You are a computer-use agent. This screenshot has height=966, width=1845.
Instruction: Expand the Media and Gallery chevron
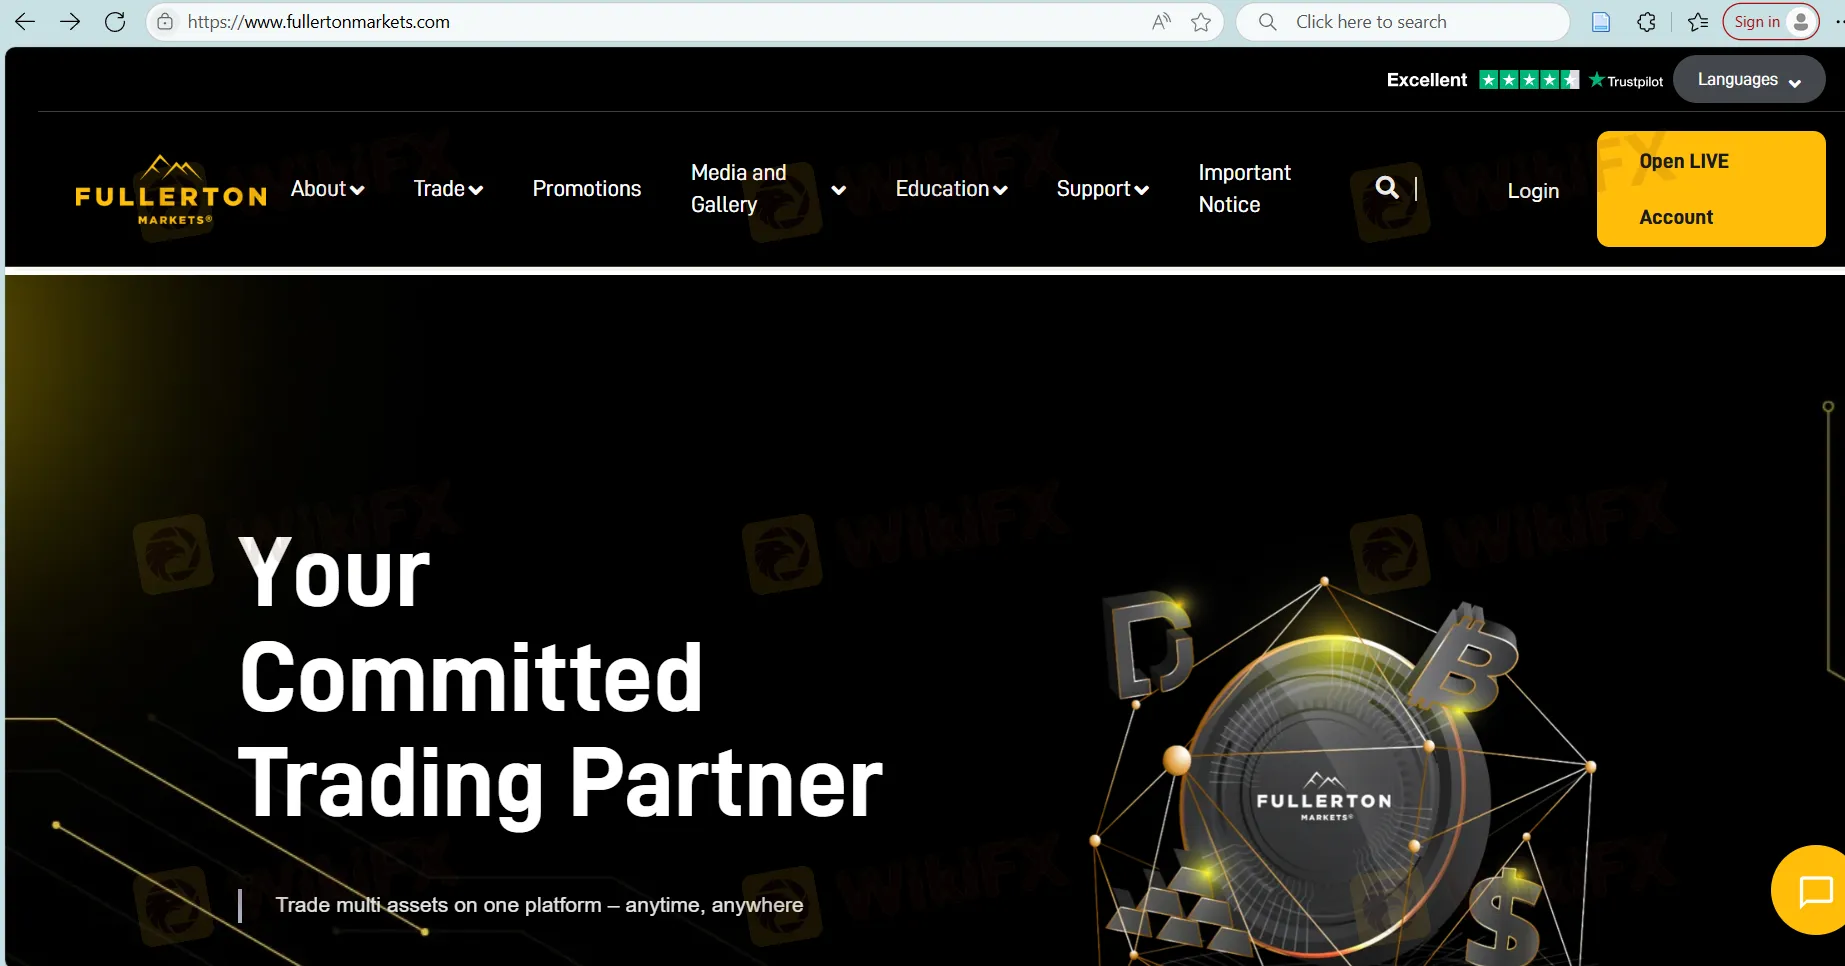pyautogui.click(x=838, y=190)
